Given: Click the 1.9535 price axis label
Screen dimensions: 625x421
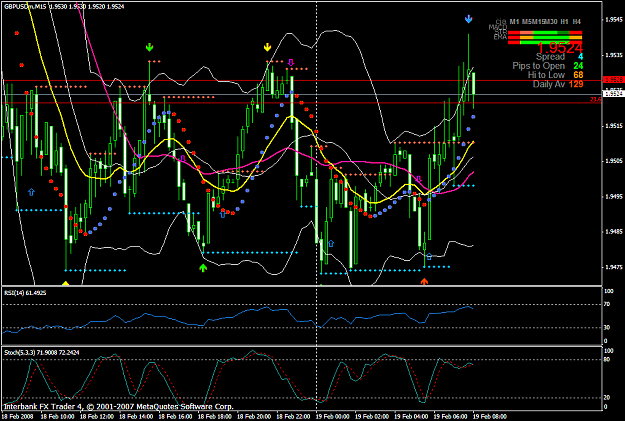Looking at the screenshot, I should pos(614,55).
